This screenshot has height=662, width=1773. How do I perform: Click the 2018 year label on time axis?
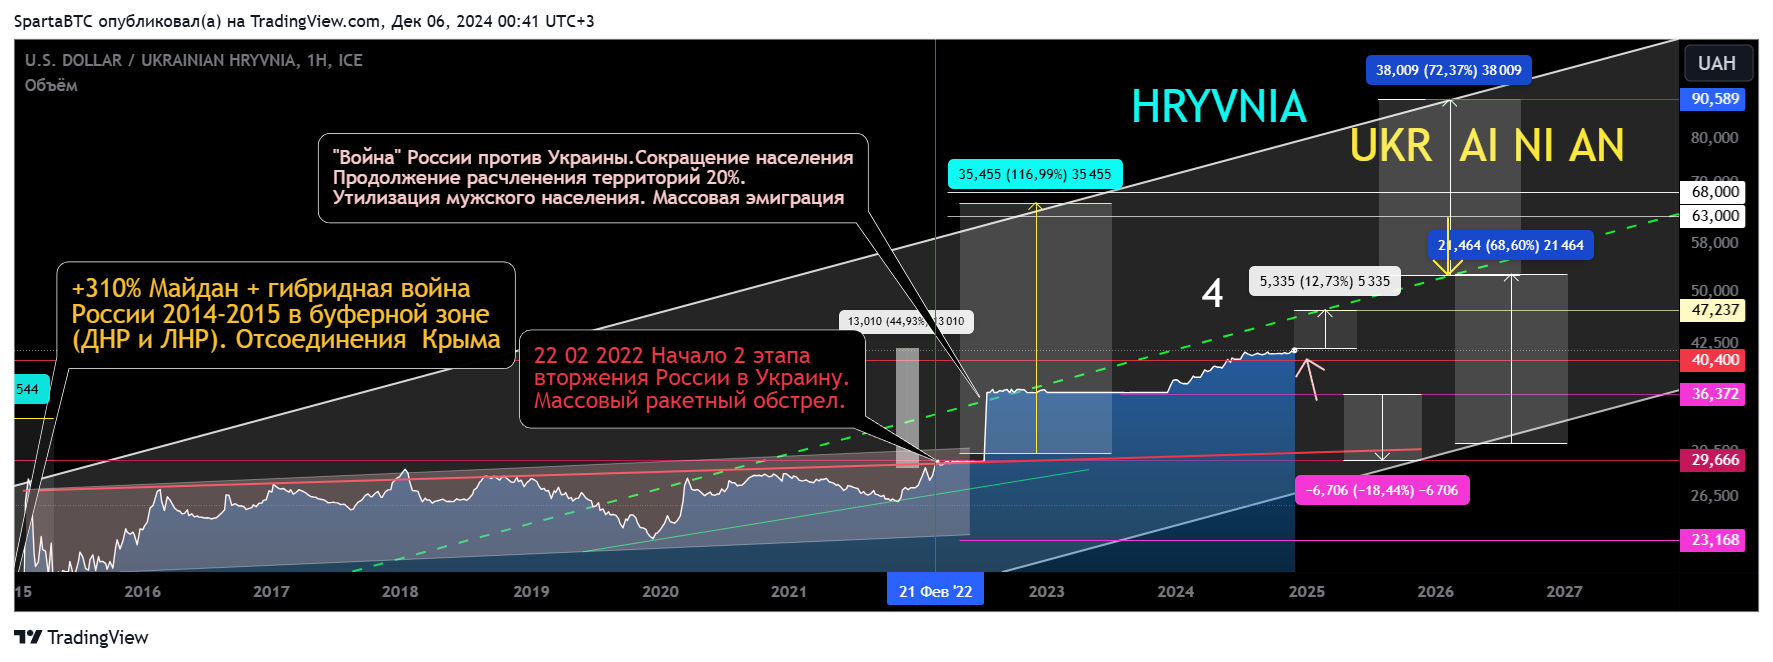(400, 592)
